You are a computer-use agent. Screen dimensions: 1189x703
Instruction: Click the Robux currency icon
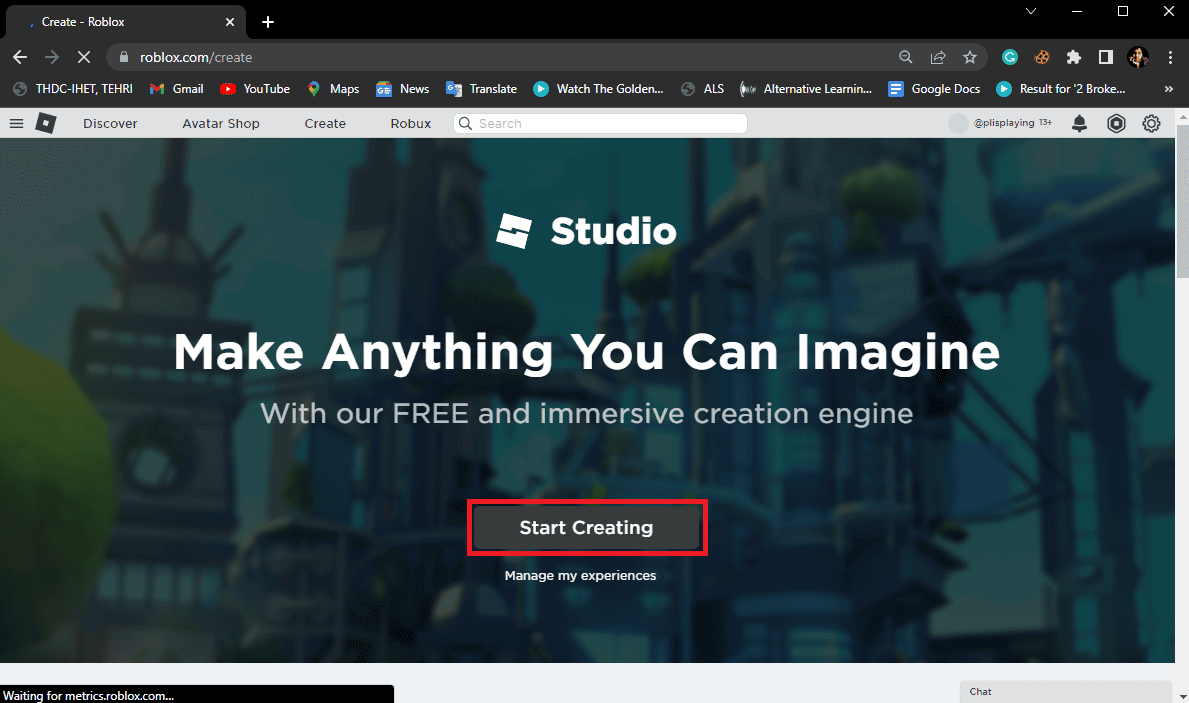click(1116, 123)
